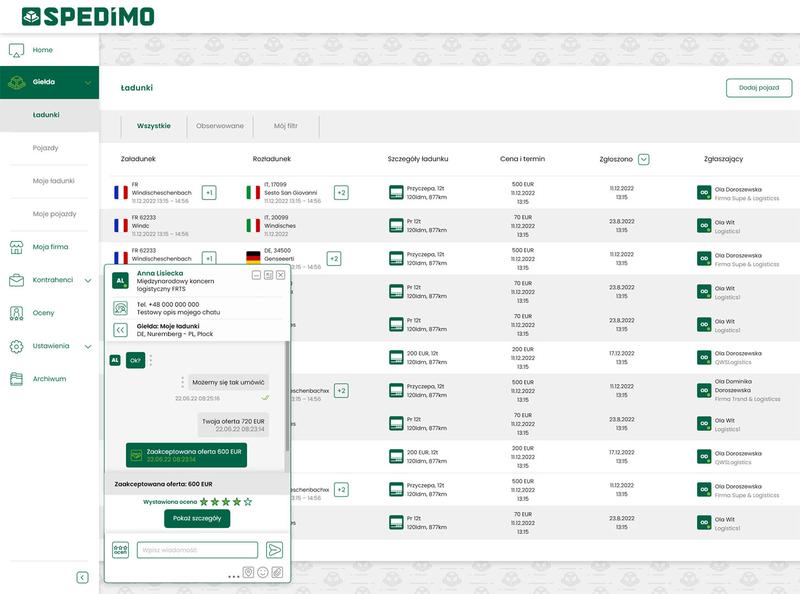
Task: Click the fifth empty rating star
Action: [x=248, y=502]
